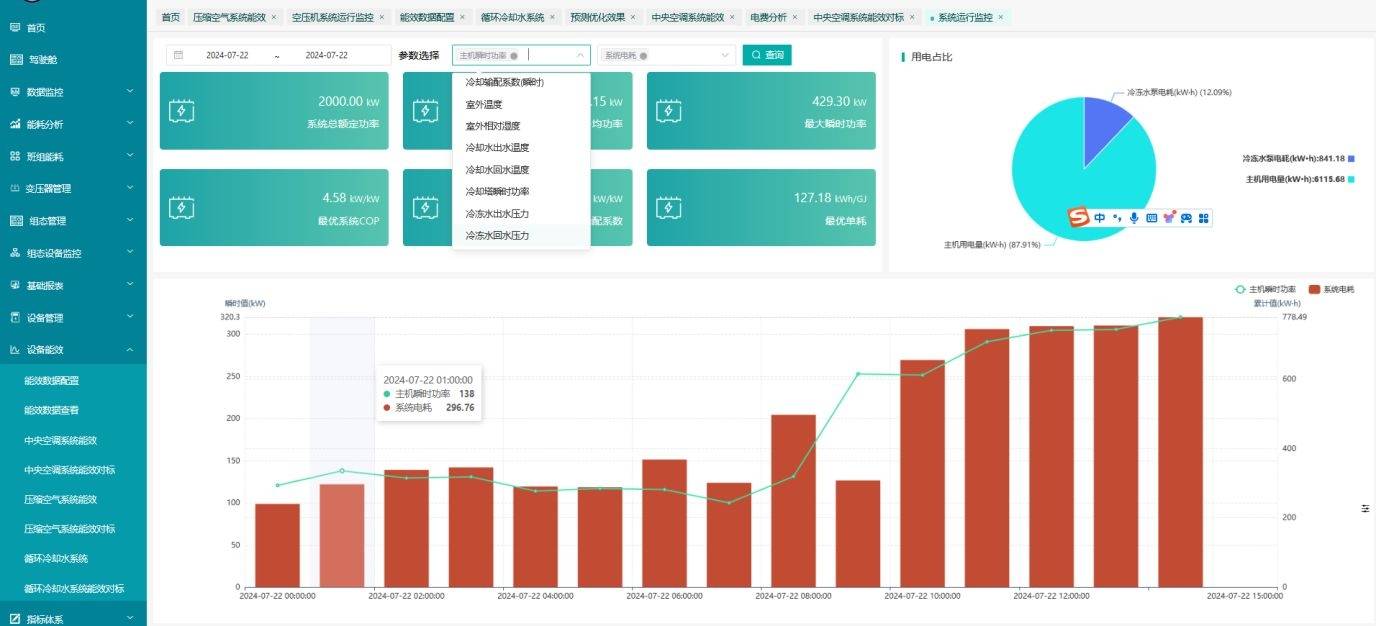Open 中央空调系统能效 in the sidebar
This screenshot has height=626, width=1376.
click(60, 440)
